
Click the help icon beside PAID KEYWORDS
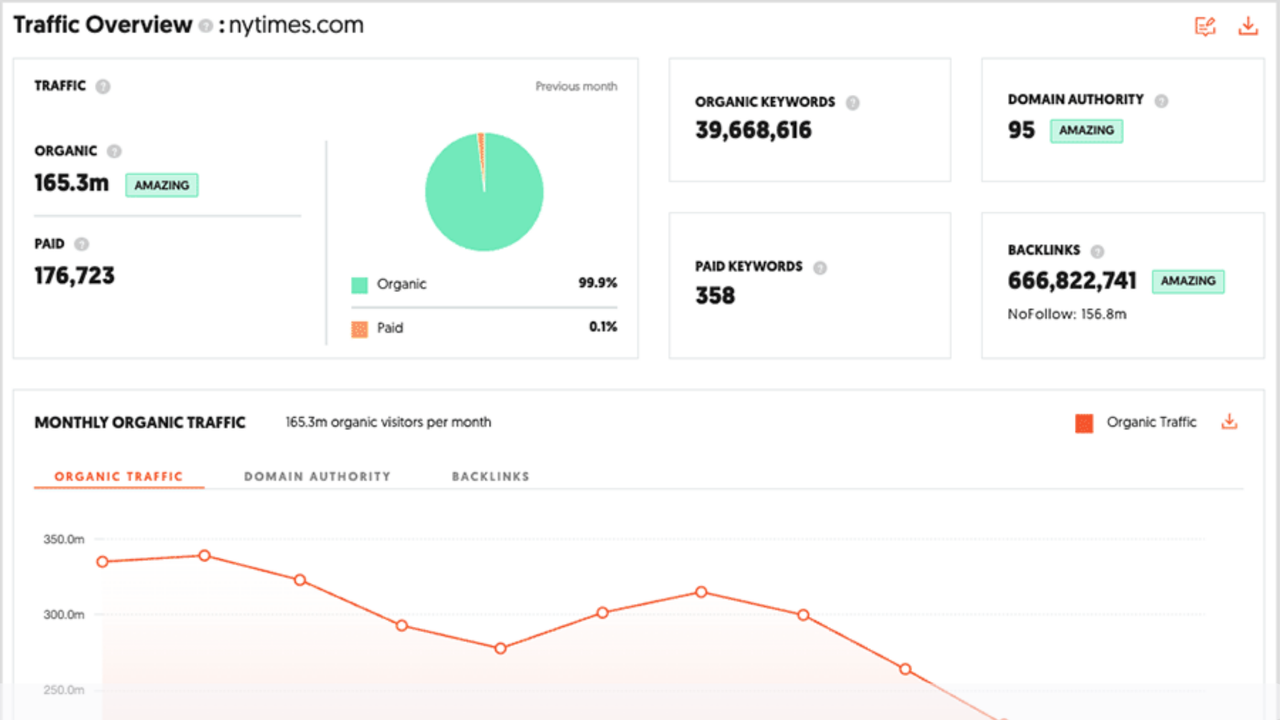[820, 267]
